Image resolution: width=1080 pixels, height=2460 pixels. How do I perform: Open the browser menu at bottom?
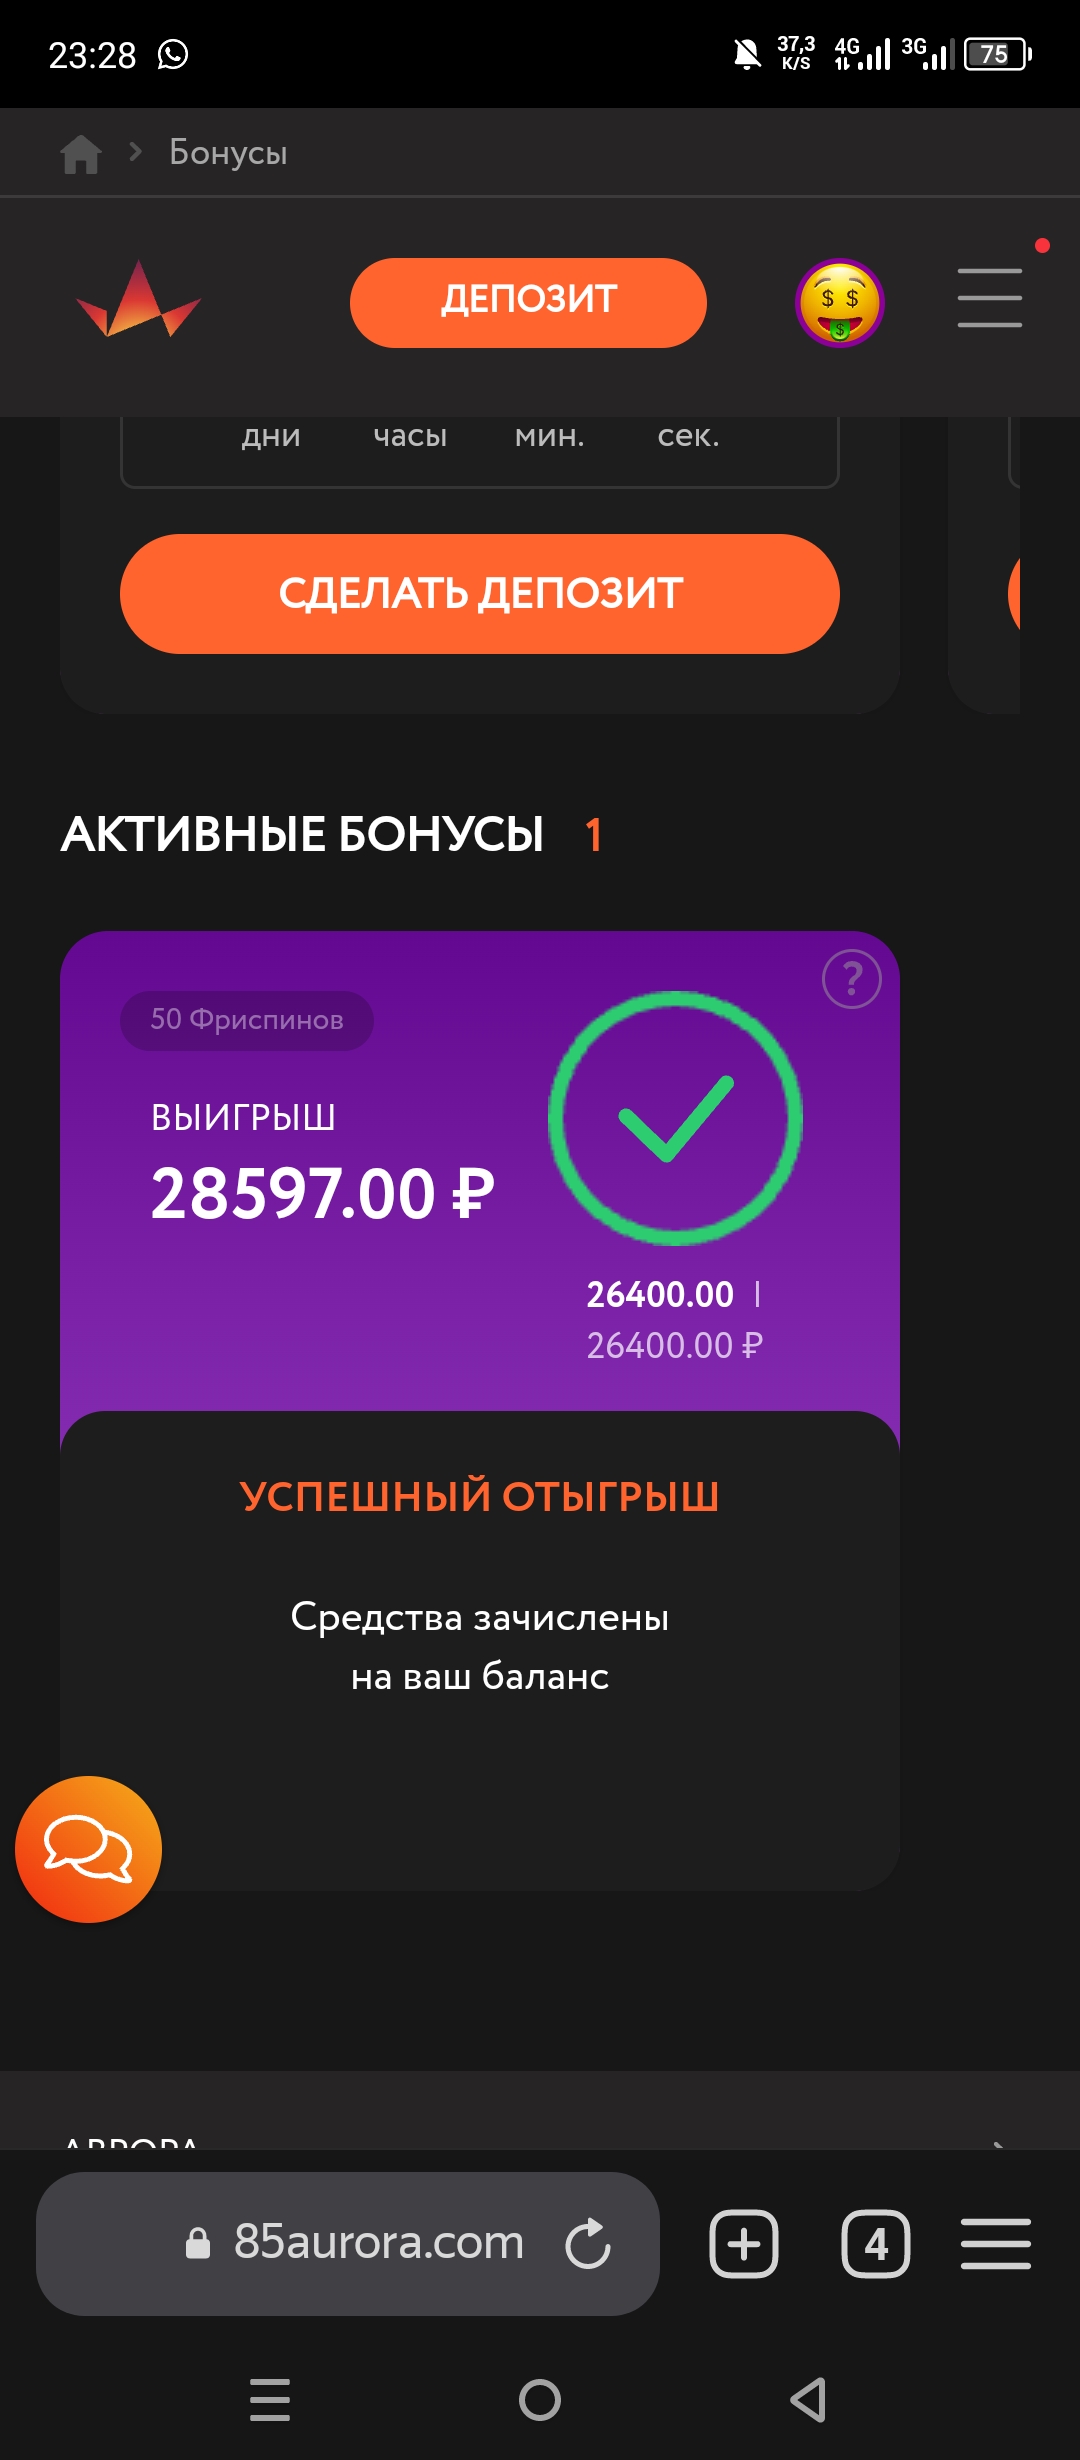tap(995, 2243)
